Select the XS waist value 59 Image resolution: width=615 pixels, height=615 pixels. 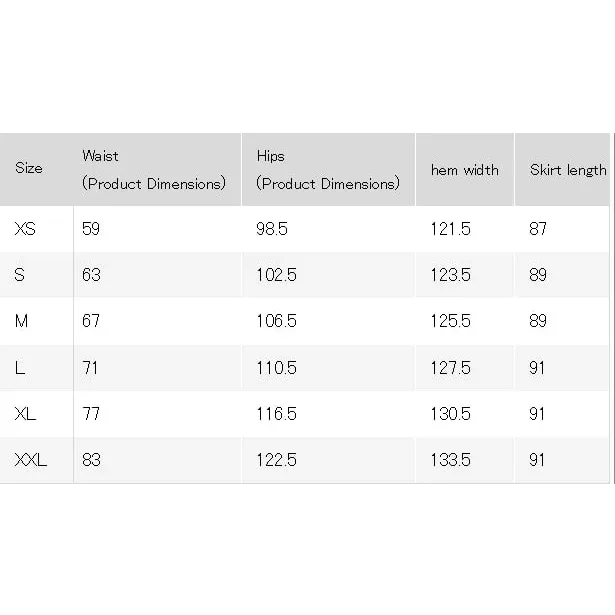pyautogui.click(x=91, y=229)
